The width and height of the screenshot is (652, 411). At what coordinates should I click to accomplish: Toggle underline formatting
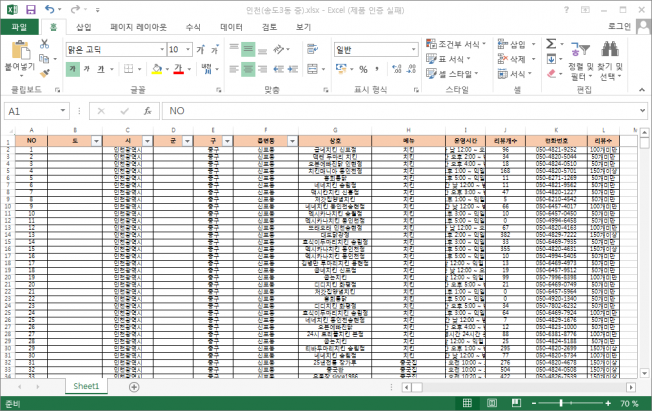point(101,69)
